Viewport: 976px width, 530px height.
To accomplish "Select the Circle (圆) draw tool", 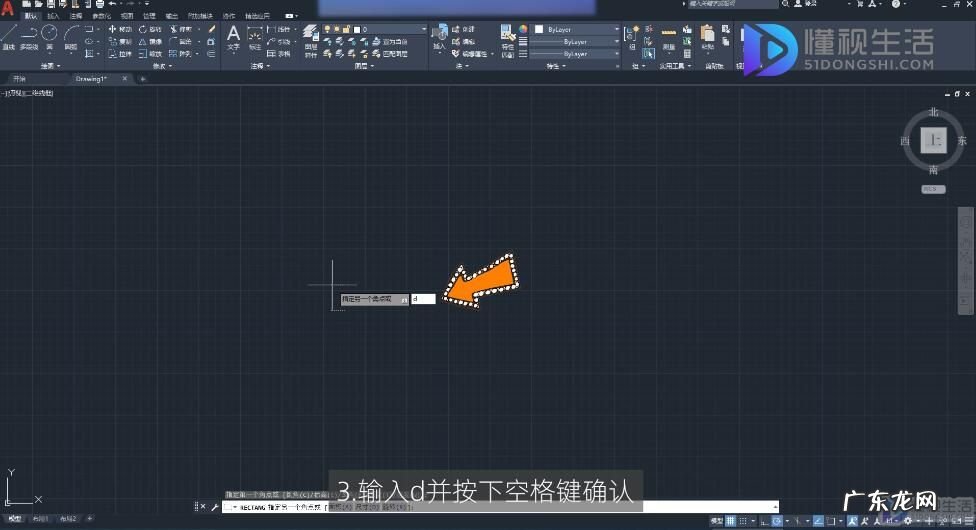I will click(49, 37).
